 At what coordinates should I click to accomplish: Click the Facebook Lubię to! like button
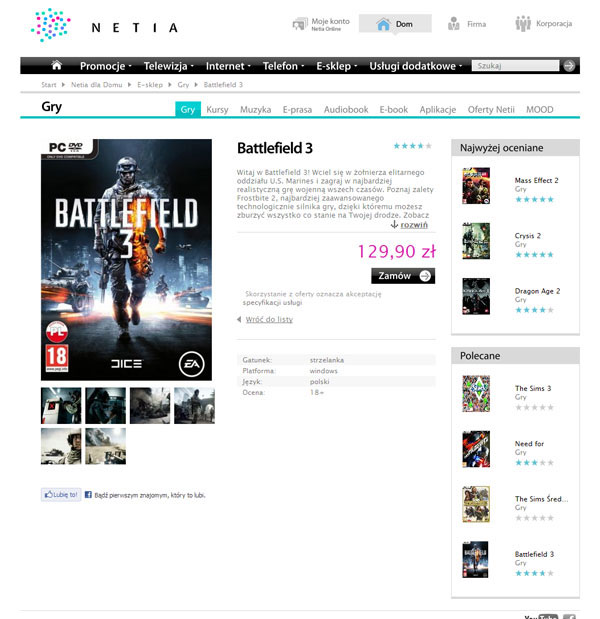[61, 494]
